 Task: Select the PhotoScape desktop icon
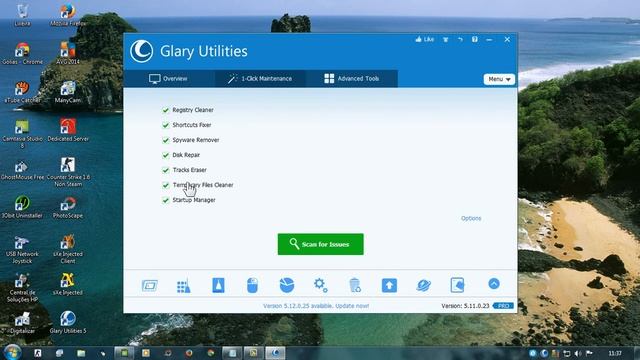[68, 207]
